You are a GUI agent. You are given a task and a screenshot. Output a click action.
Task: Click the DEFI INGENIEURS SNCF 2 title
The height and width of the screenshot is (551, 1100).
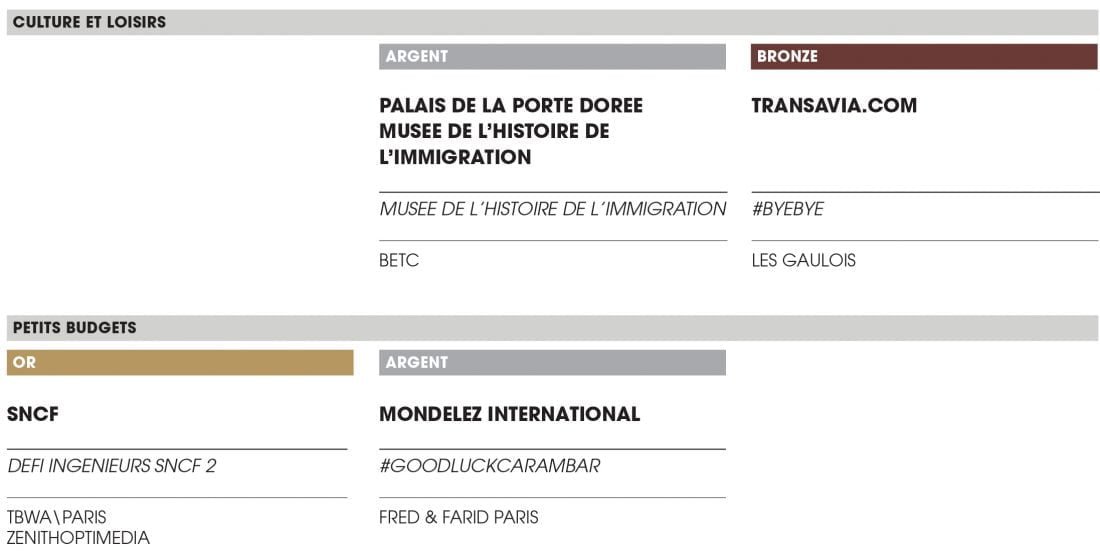111,466
